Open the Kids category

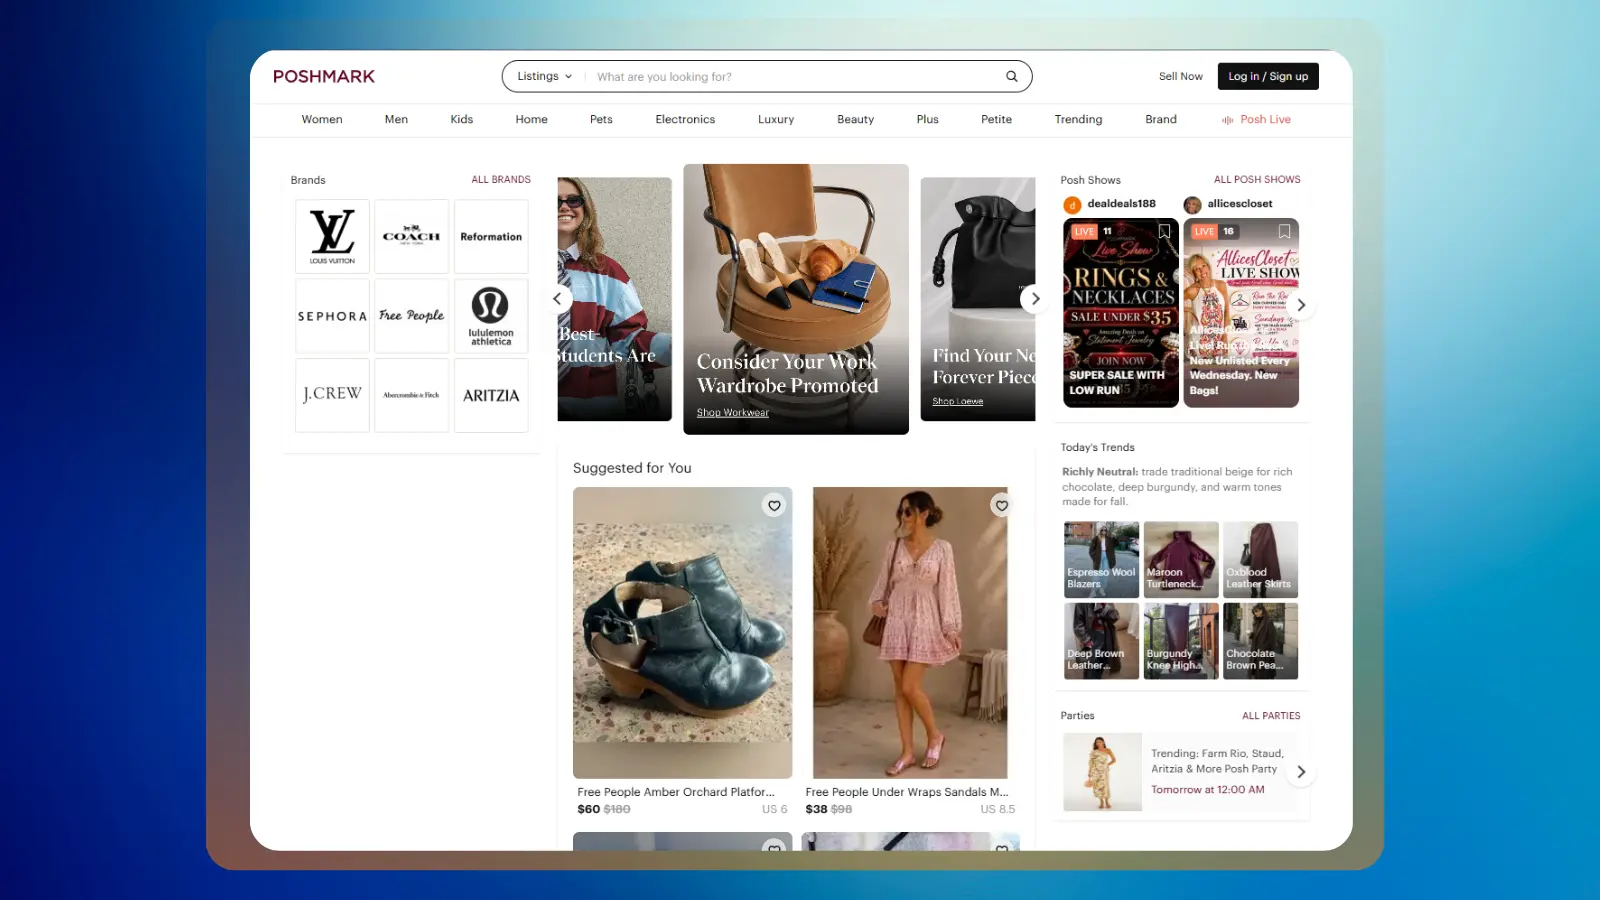(462, 119)
